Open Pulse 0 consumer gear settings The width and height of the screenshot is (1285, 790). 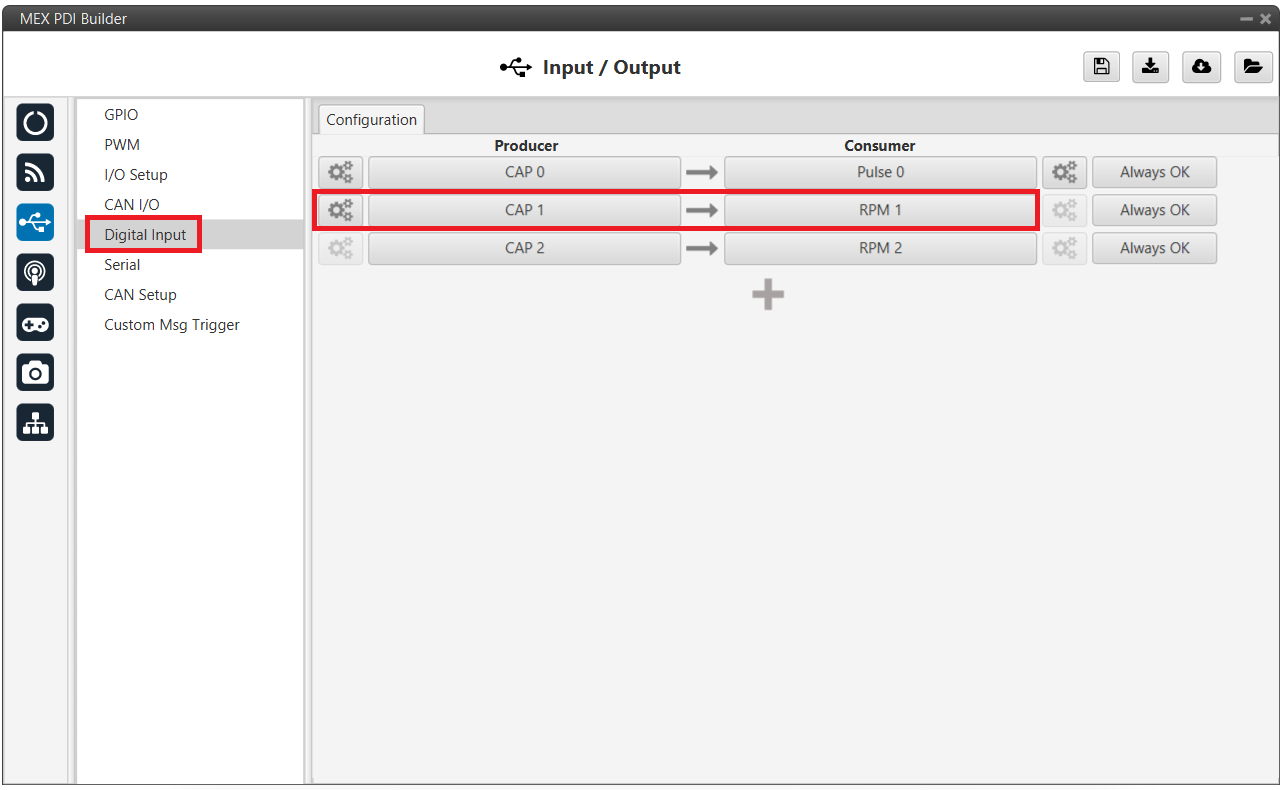pos(1064,172)
